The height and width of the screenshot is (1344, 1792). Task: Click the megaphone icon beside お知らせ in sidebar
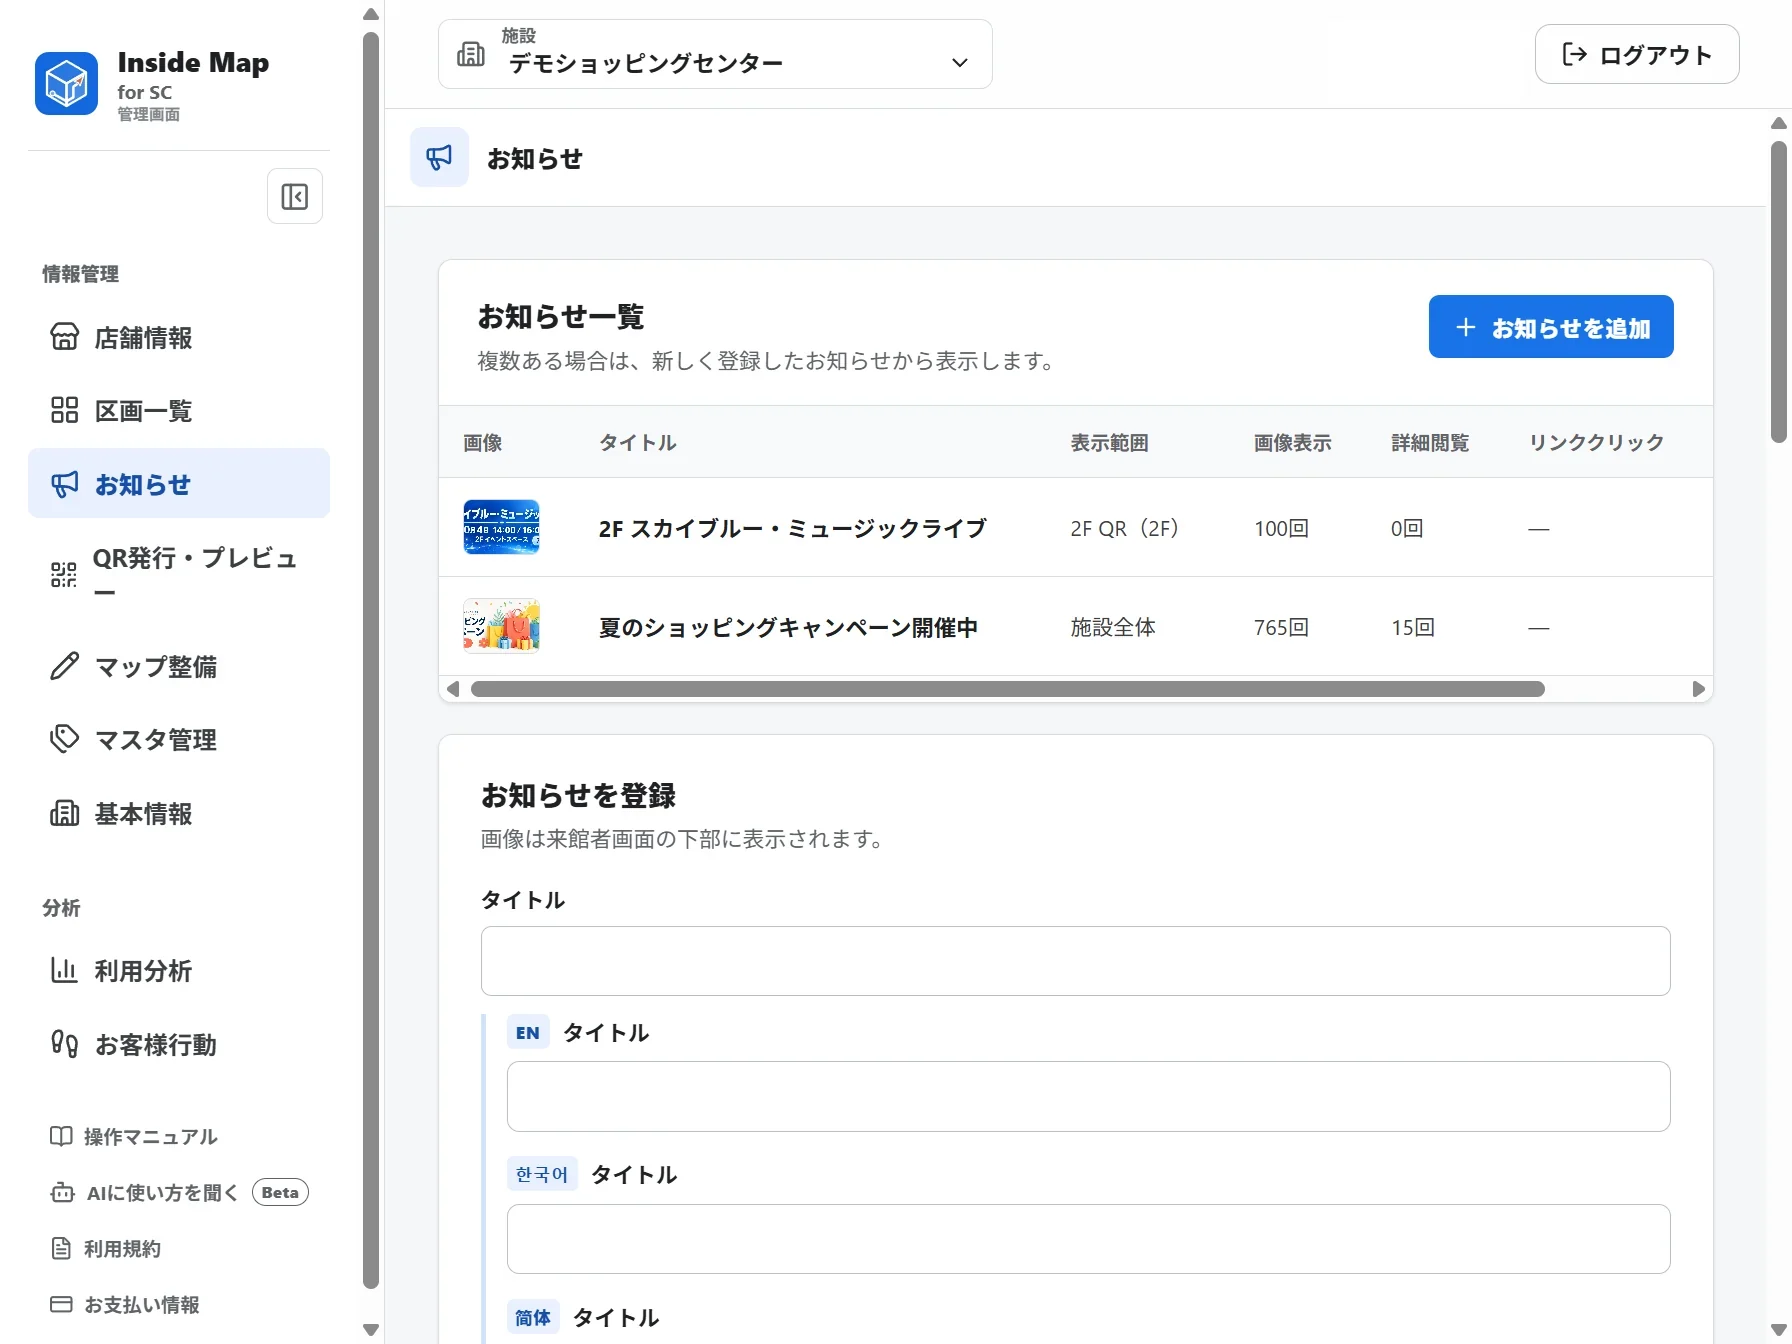click(x=64, y=484)
